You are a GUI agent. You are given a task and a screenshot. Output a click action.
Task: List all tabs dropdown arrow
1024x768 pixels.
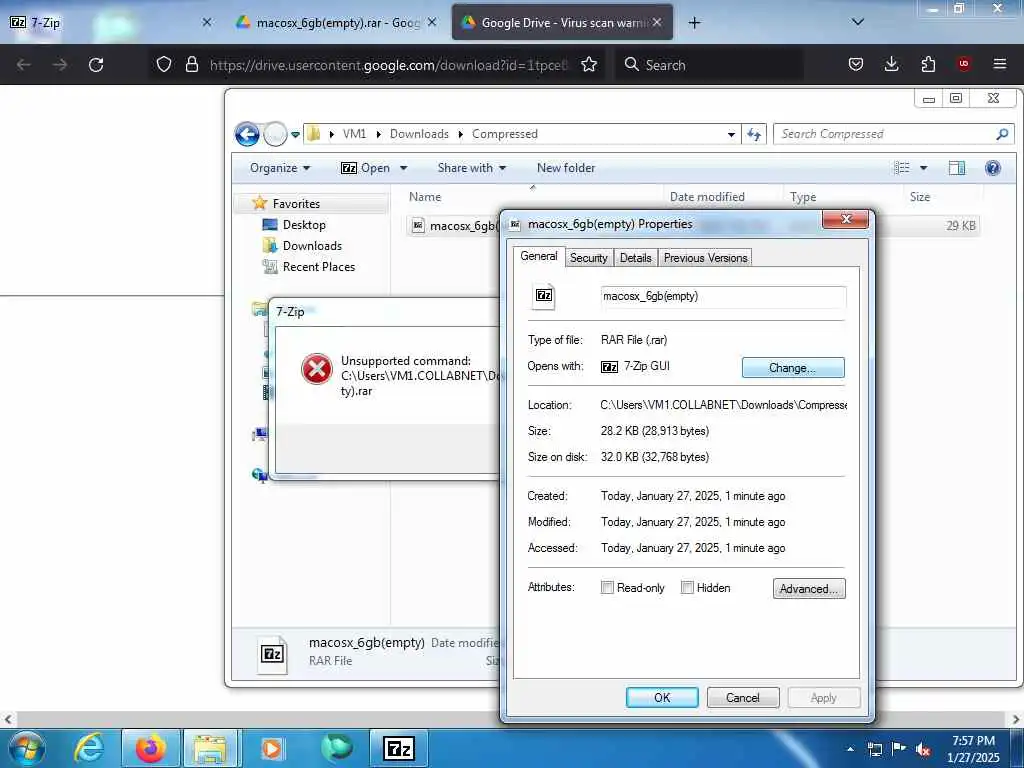pyautogui.click(x=858, y=22)
